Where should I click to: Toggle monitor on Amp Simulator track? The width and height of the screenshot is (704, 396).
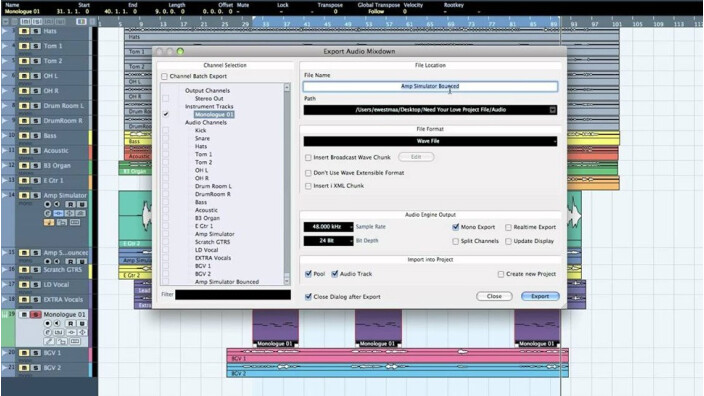tap(57, 204)
